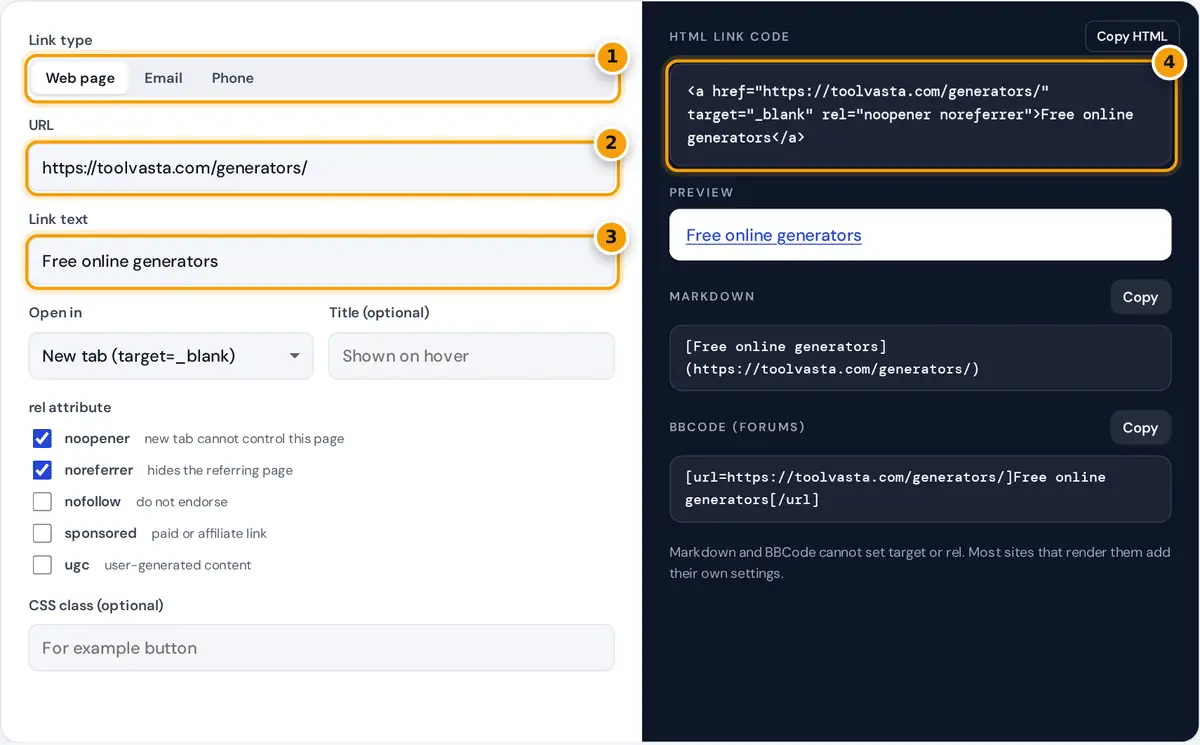Copy the BBCode forum link code

(x=1140, y=428)
